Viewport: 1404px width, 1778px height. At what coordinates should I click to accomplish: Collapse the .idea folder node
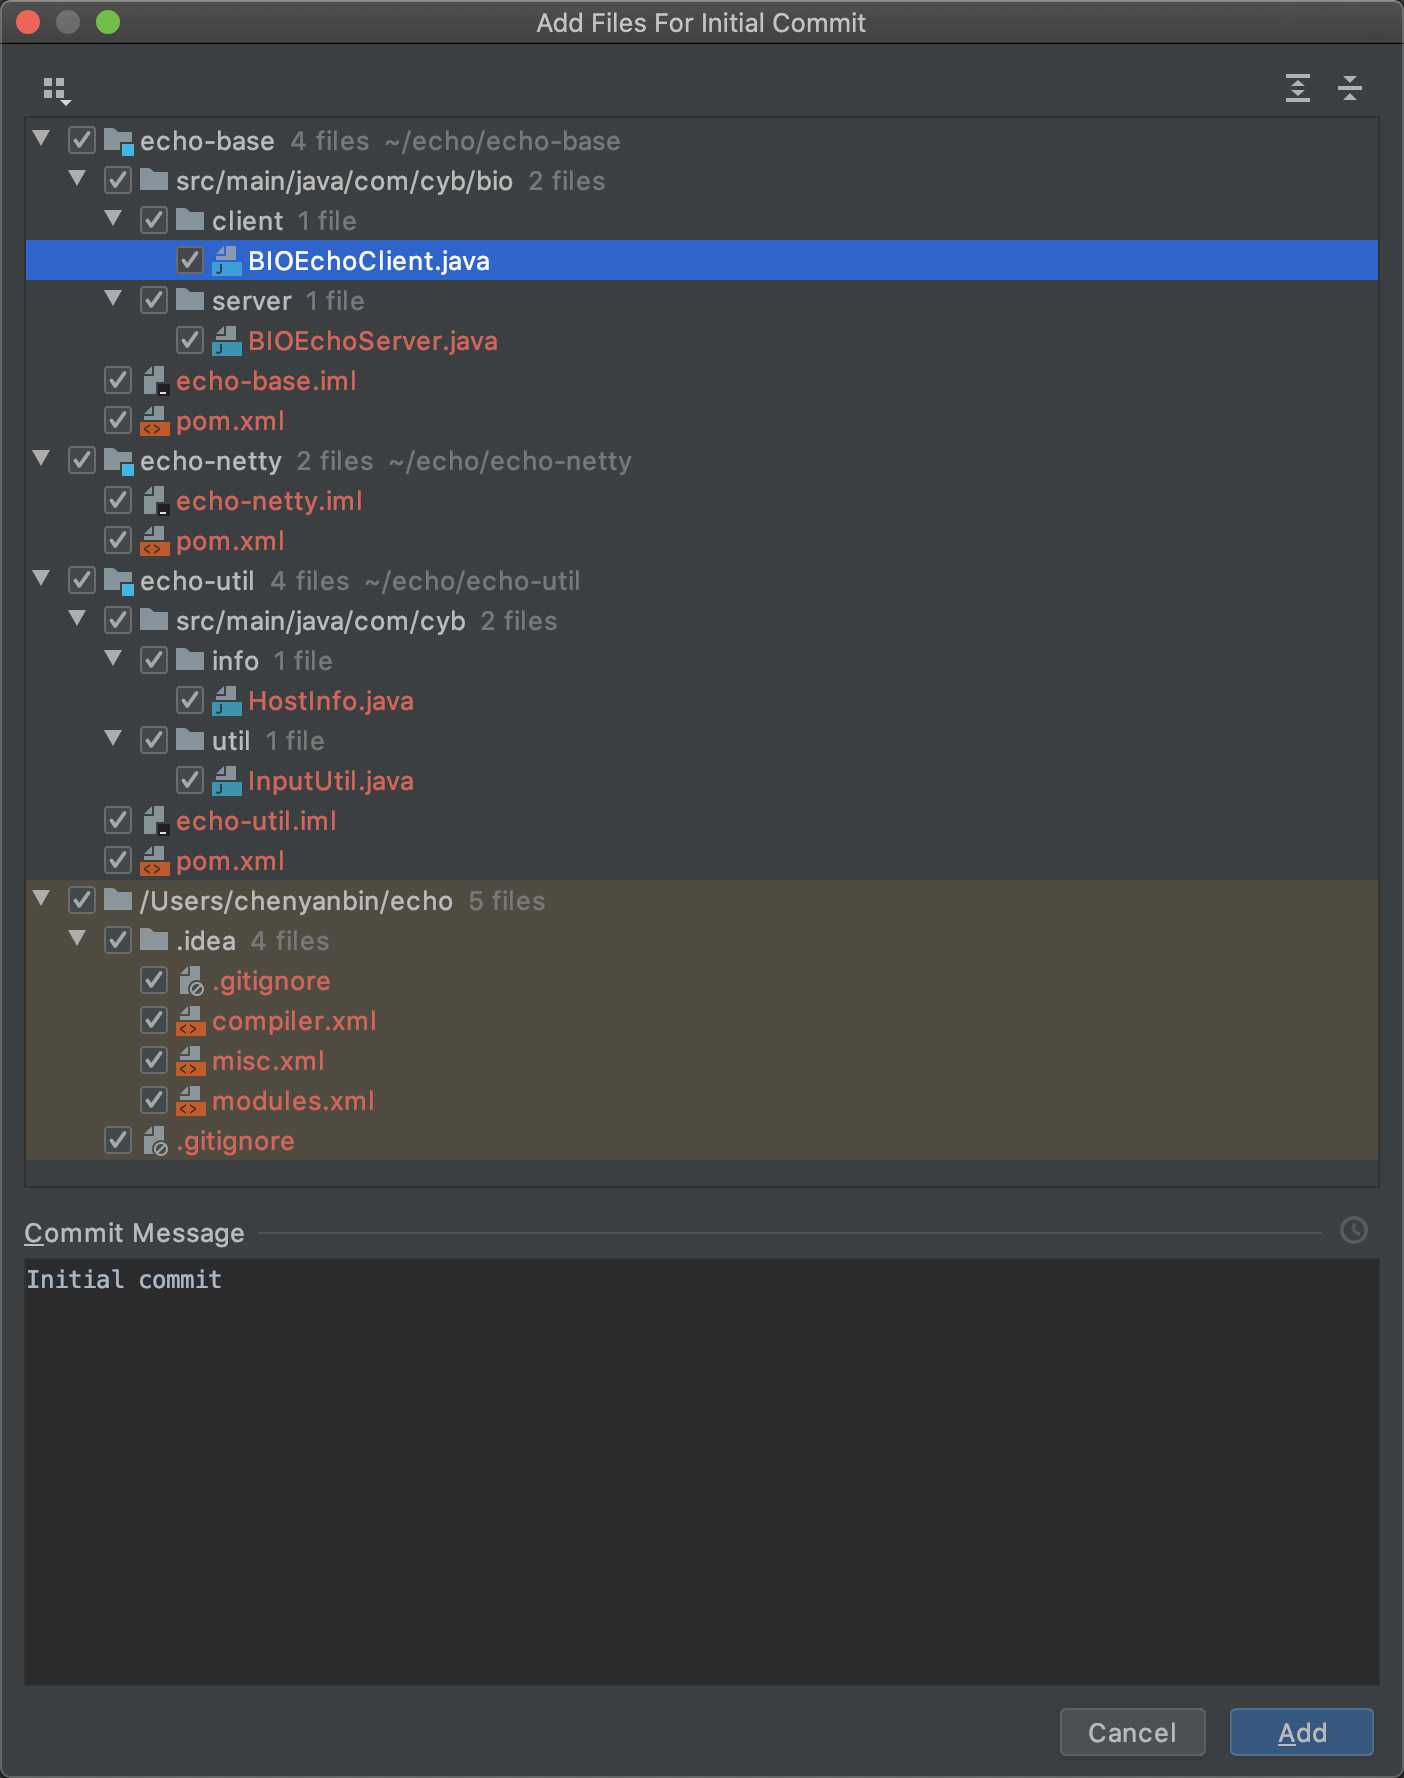[78, 939]
